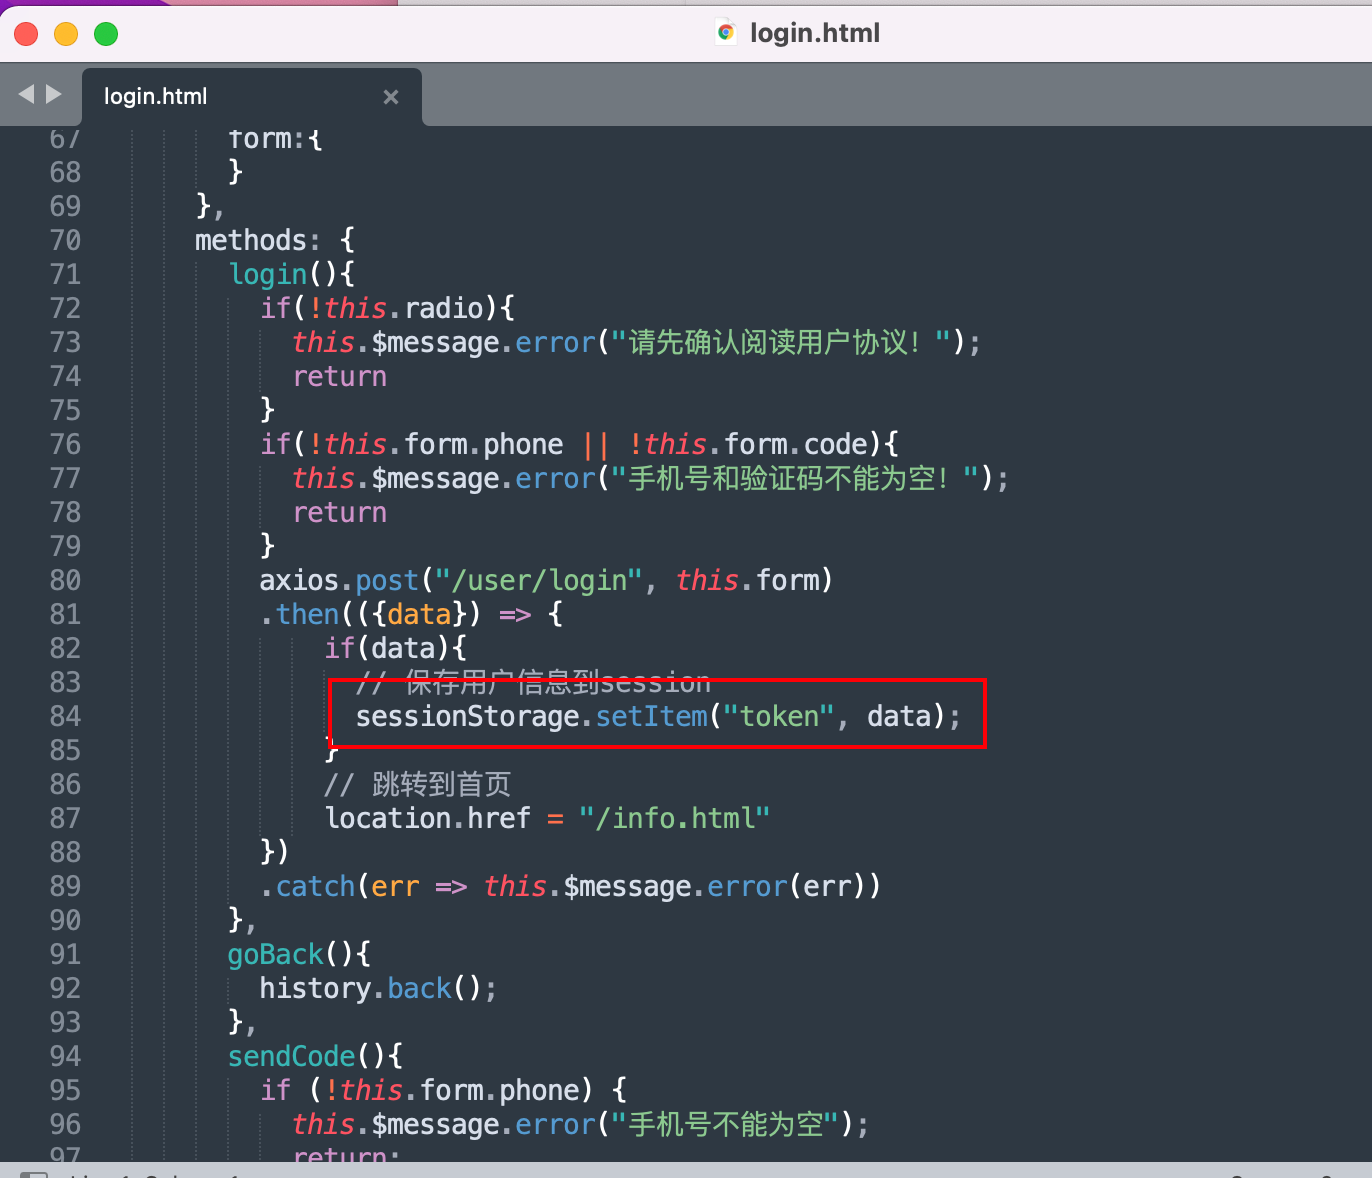Click the 'history.back();' statement
Viewport: 1372px width, 1178px height.
coord(379,988)
